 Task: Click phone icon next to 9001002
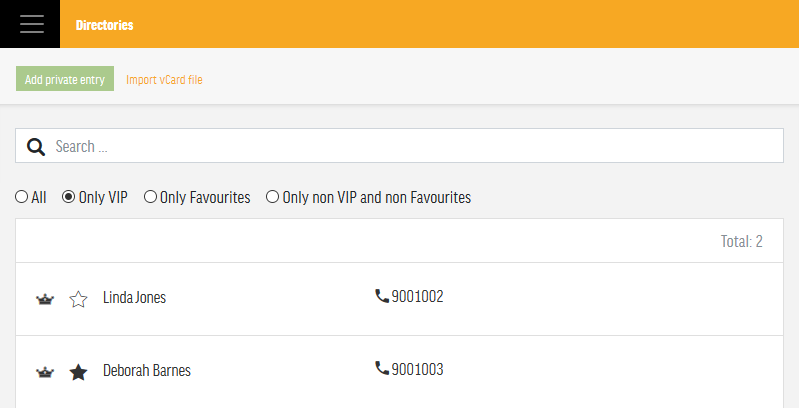[382, 296]
